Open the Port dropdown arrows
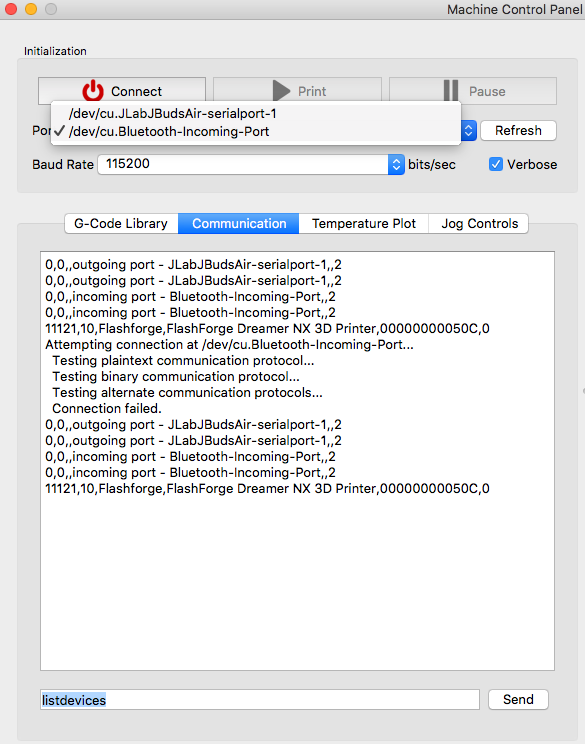Screen dimensions: 585x744 (x=468, y=130)
